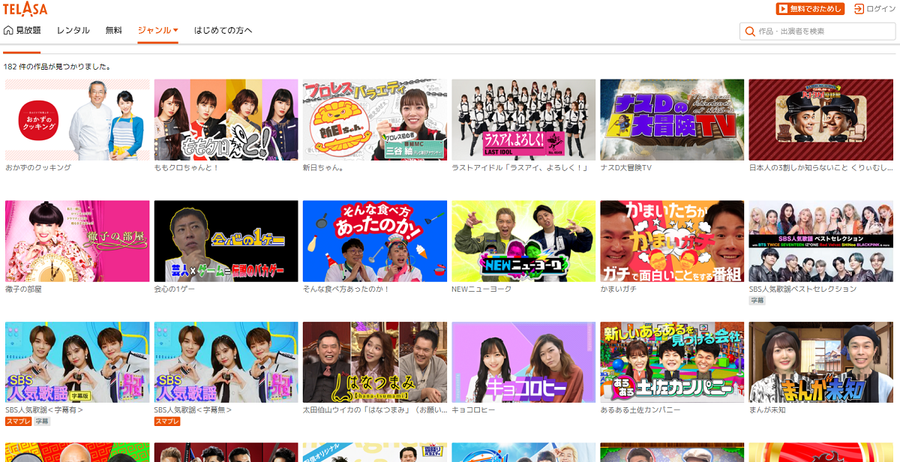Open the NEWニューヨーク thumbnail
Image resolution: width=900 pixels, height=462 pixels.
point(523,241)
